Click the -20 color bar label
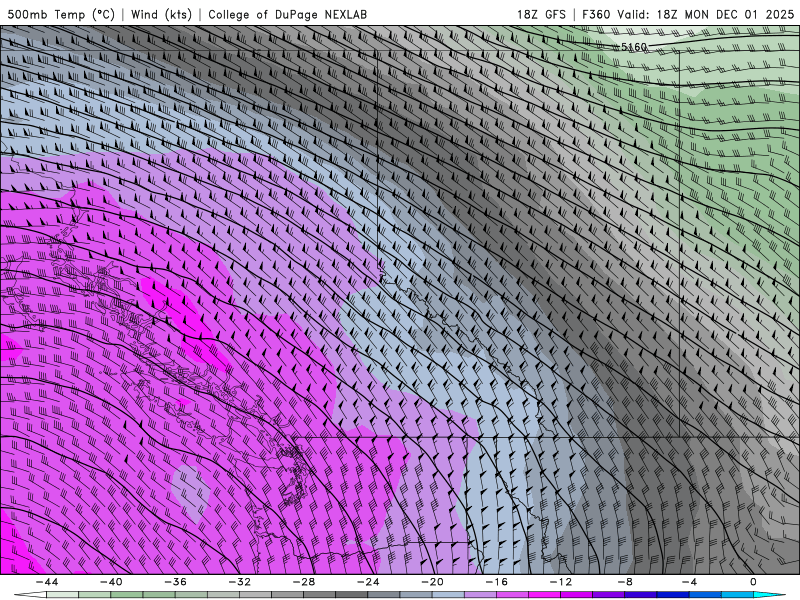Image resolution: width=800 pixels, height=600 pixels. (x=433, y=582)
